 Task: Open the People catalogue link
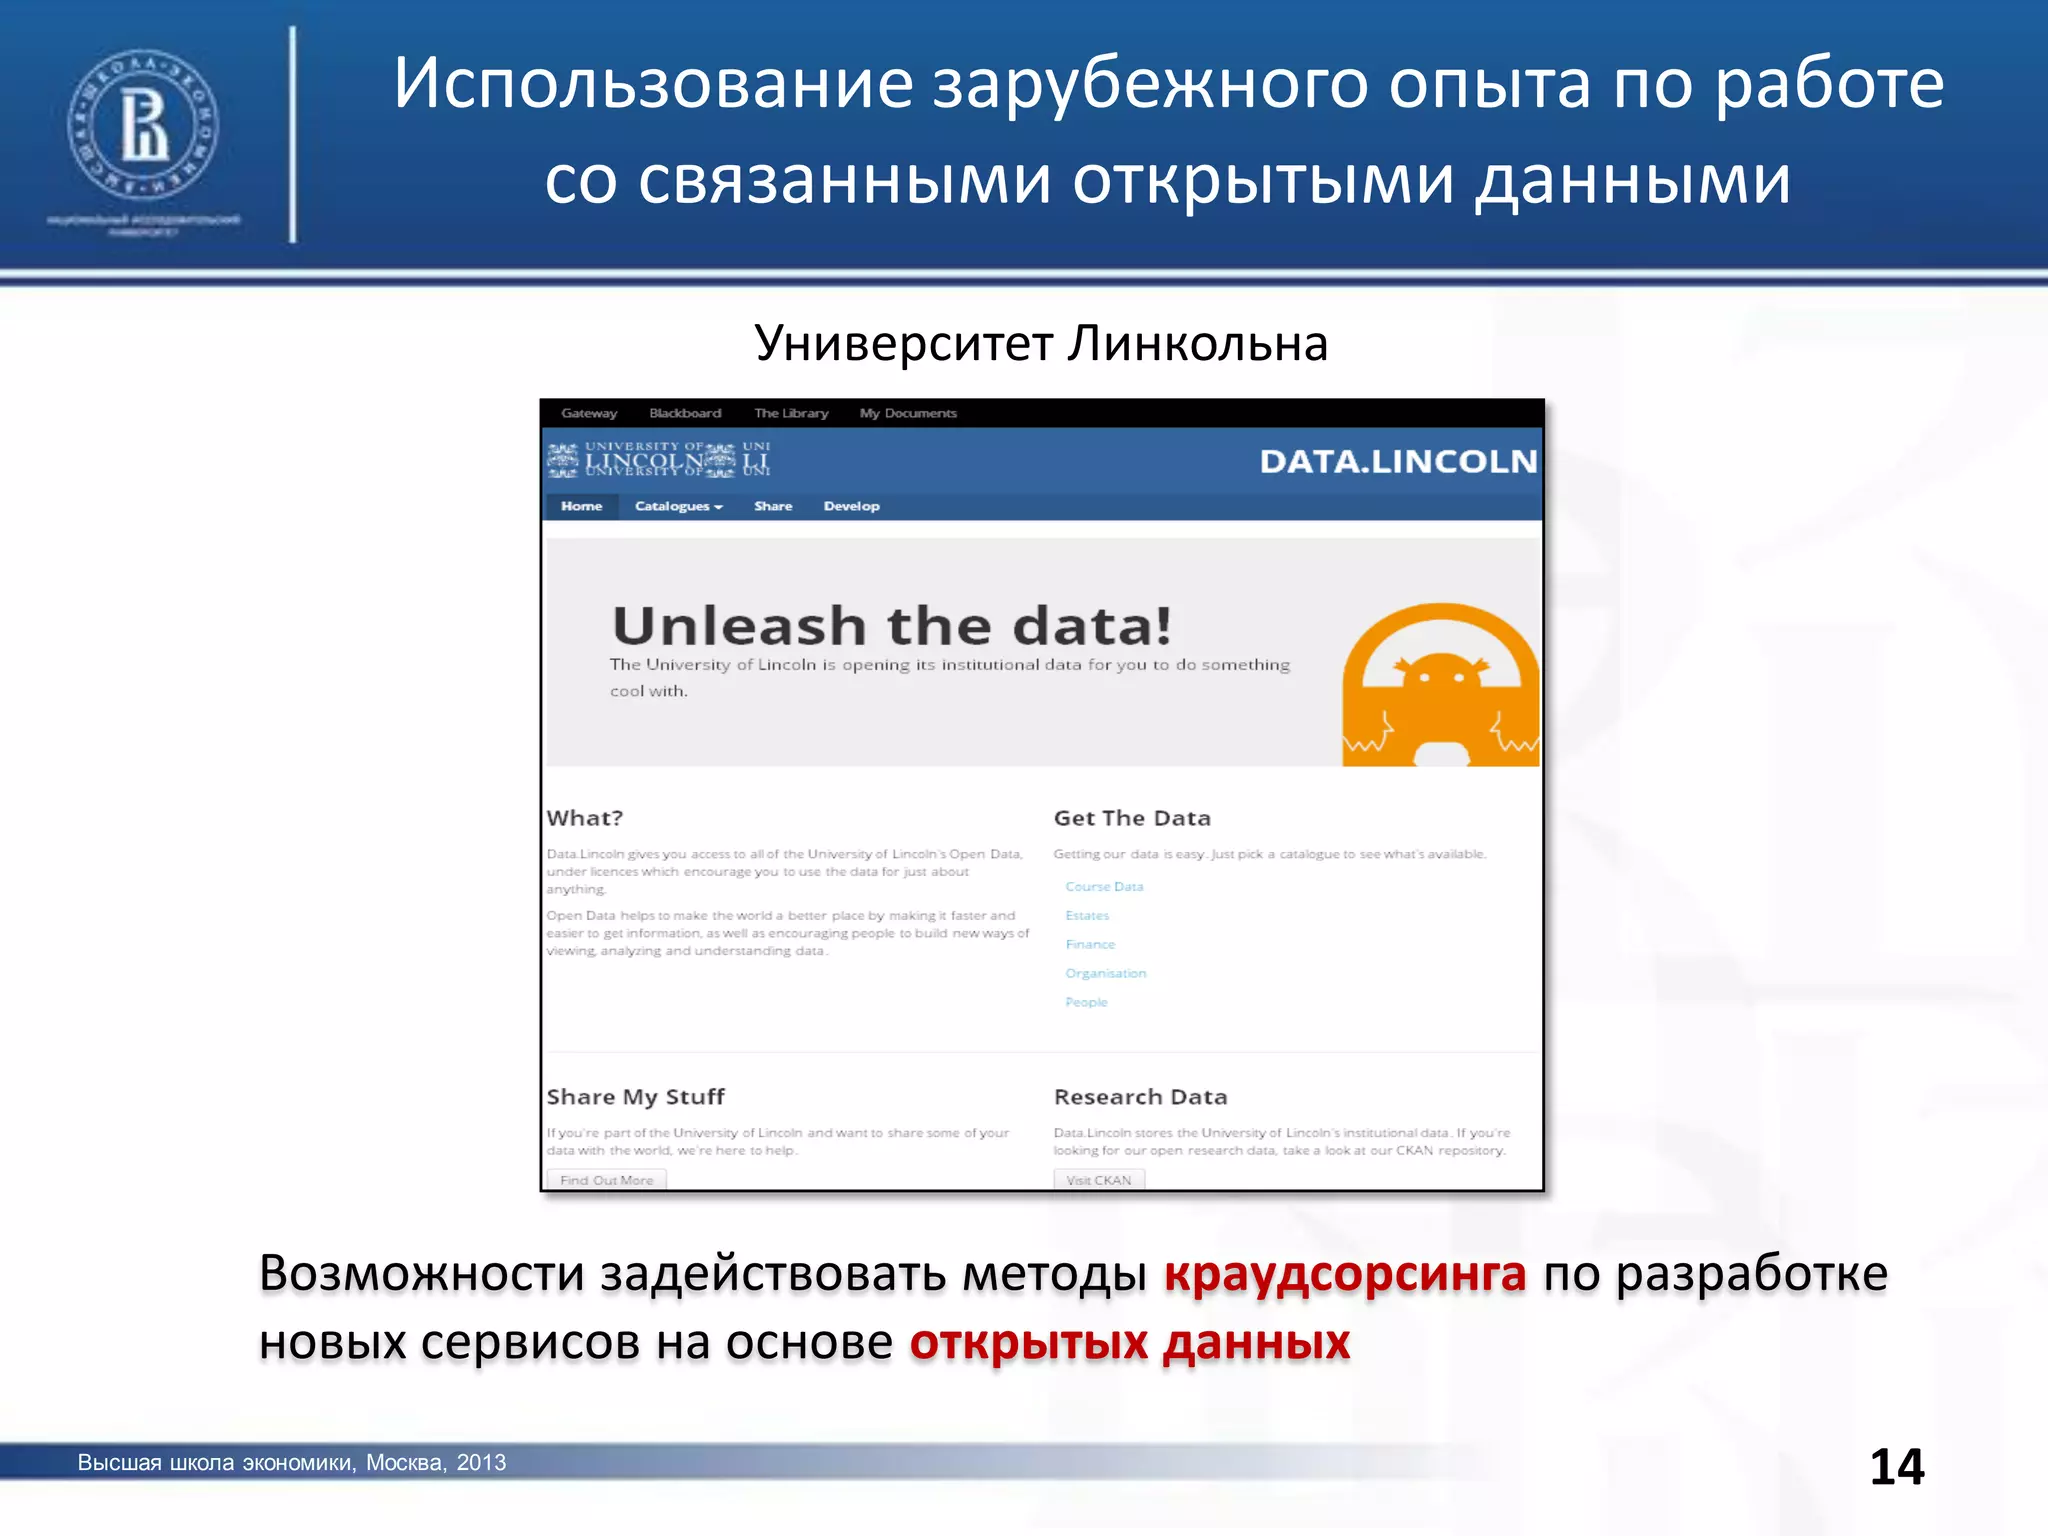click(1086, 1003)
